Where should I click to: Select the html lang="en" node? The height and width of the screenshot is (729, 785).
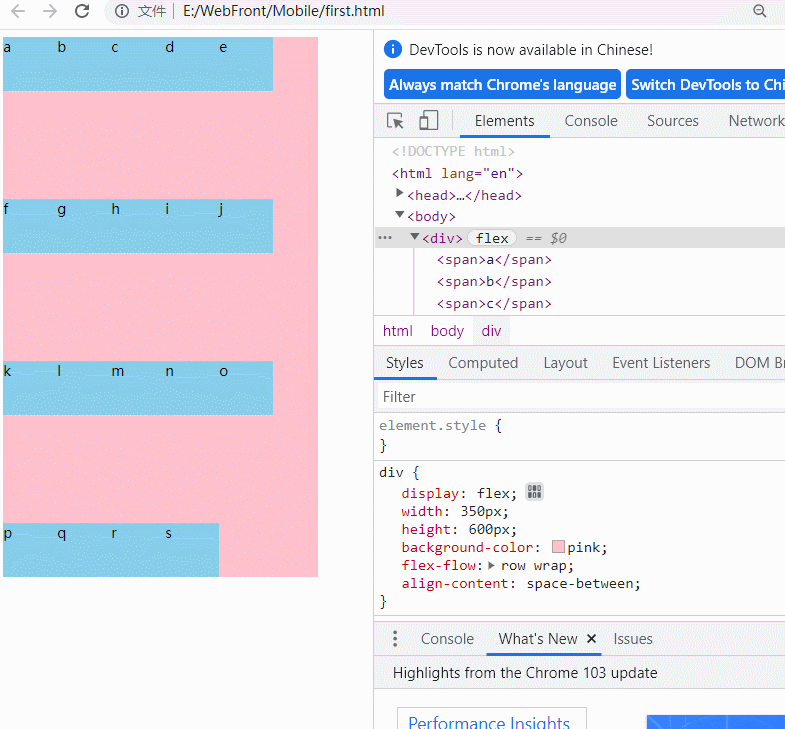coord(457,173)
